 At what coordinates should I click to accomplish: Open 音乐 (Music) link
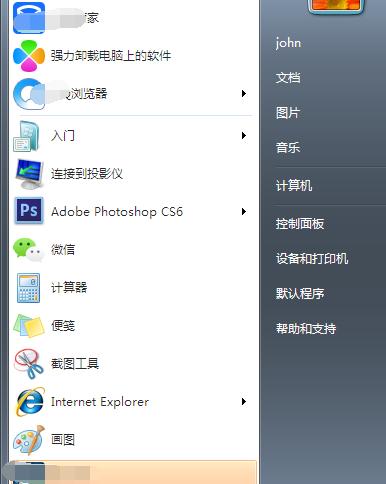pos(288,147)
